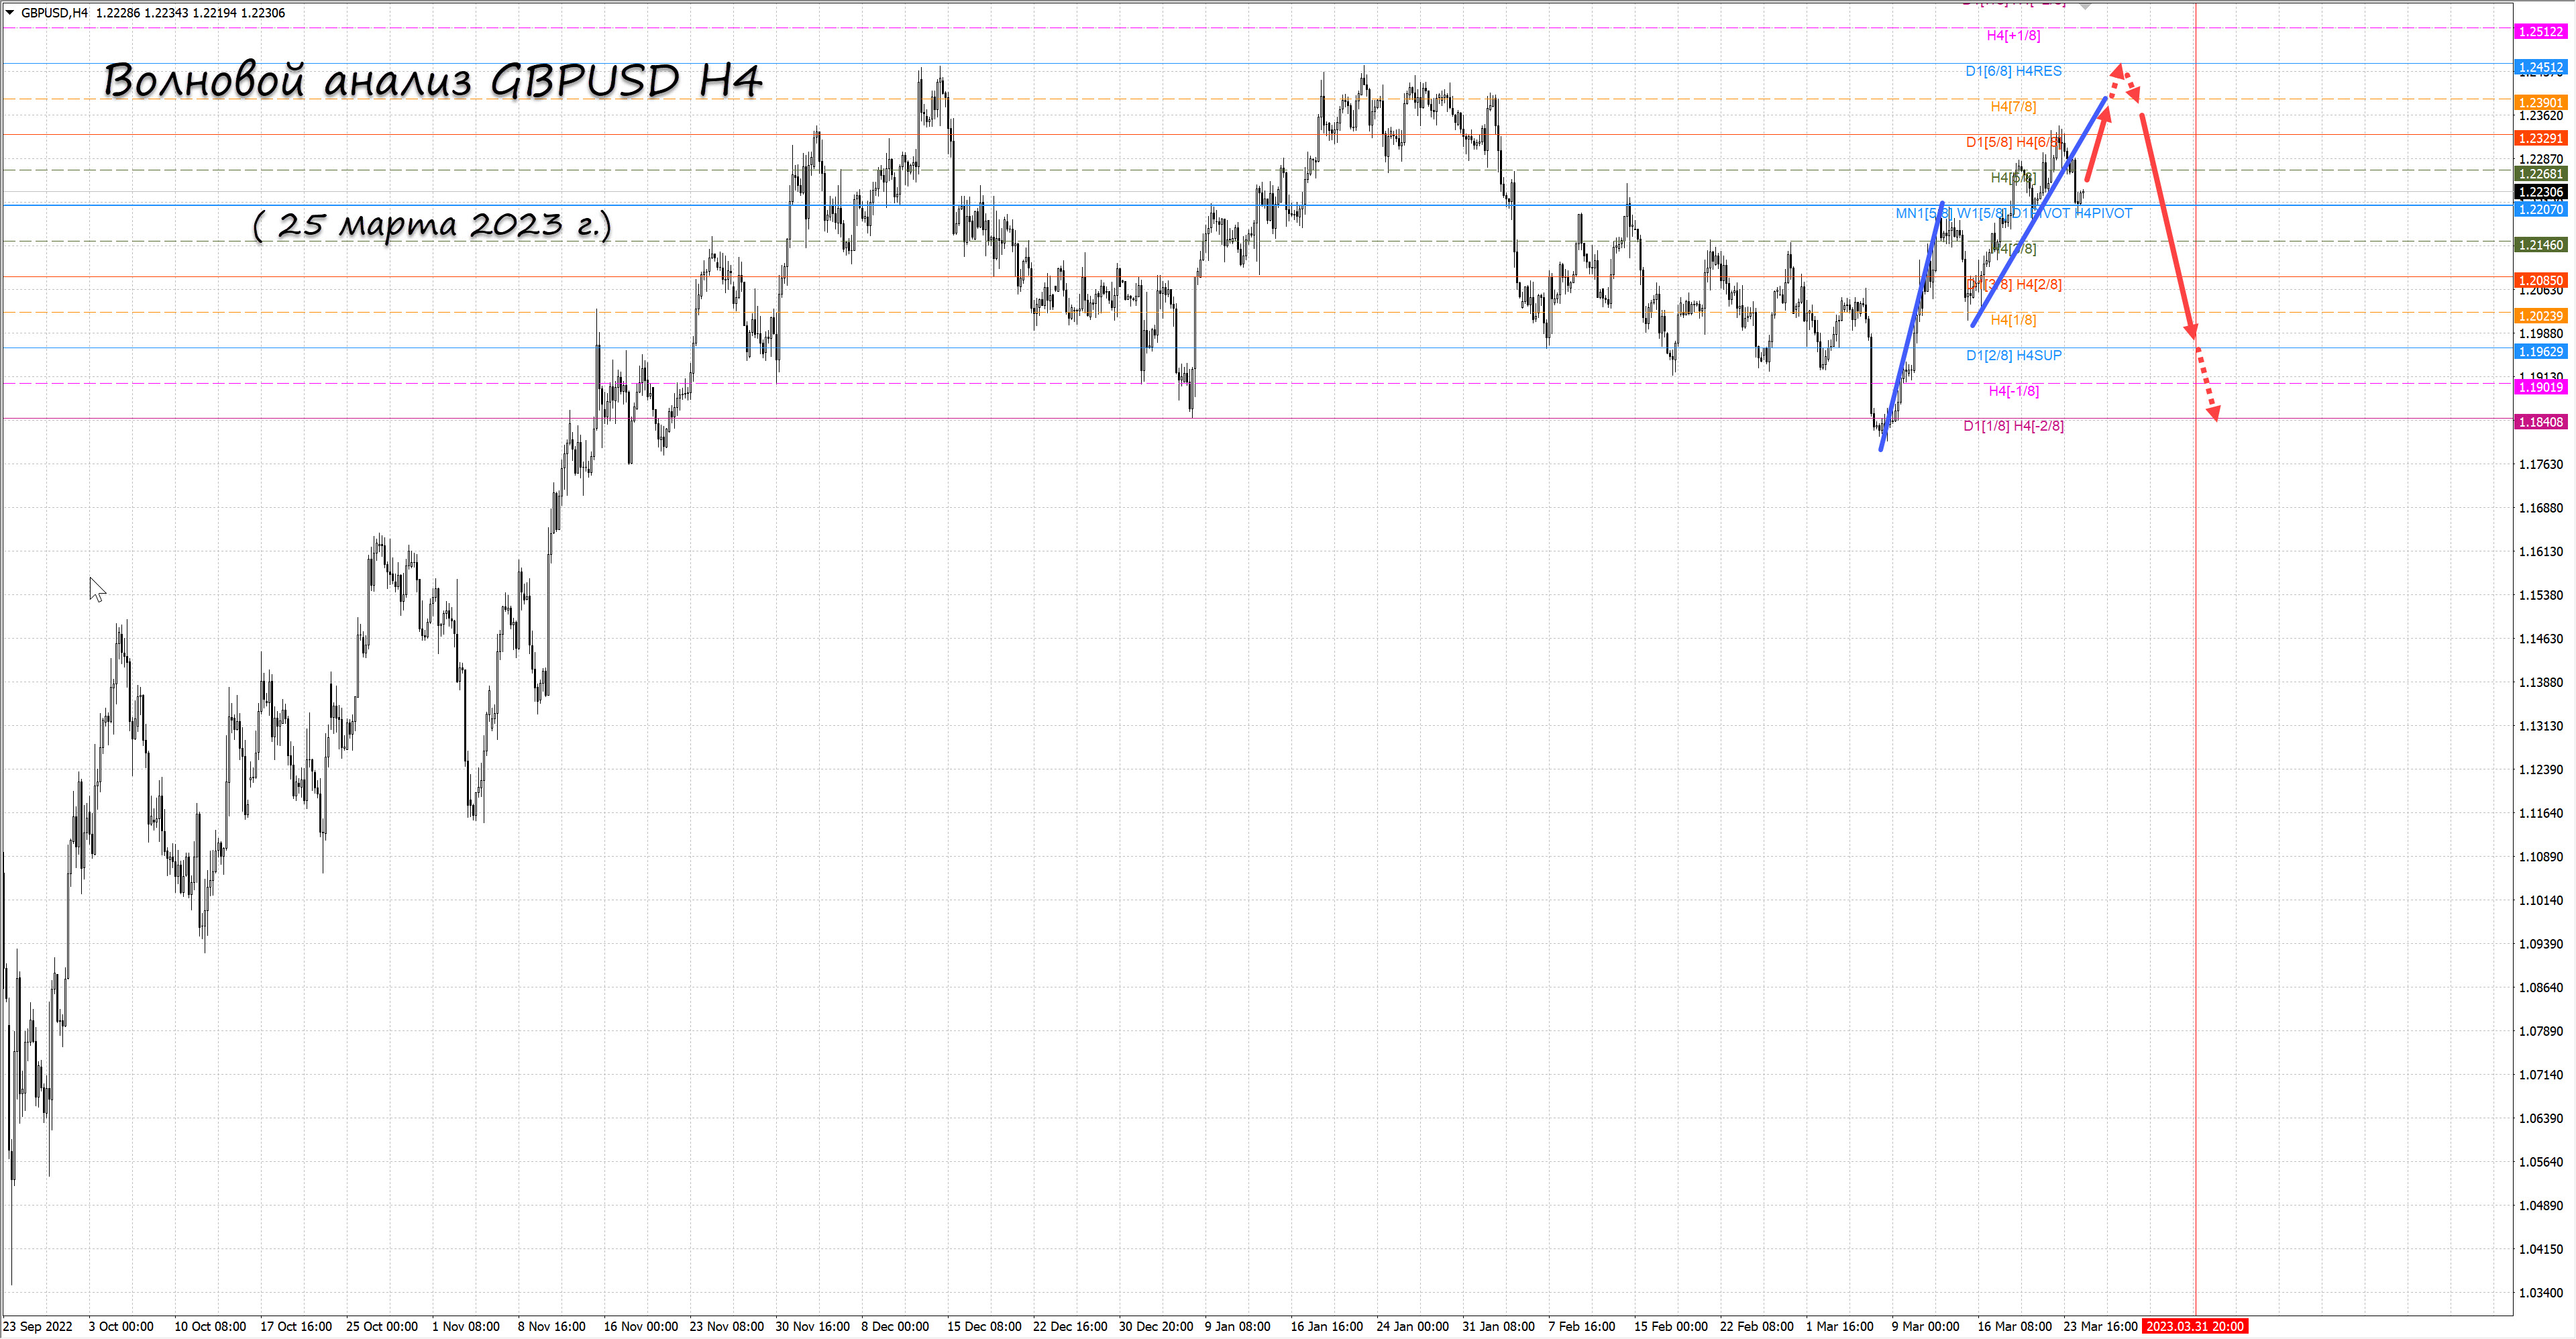Select the 'D1[2/8] H4SUP' level label
The image size is (2576, 1339).
click(2013, 355)
